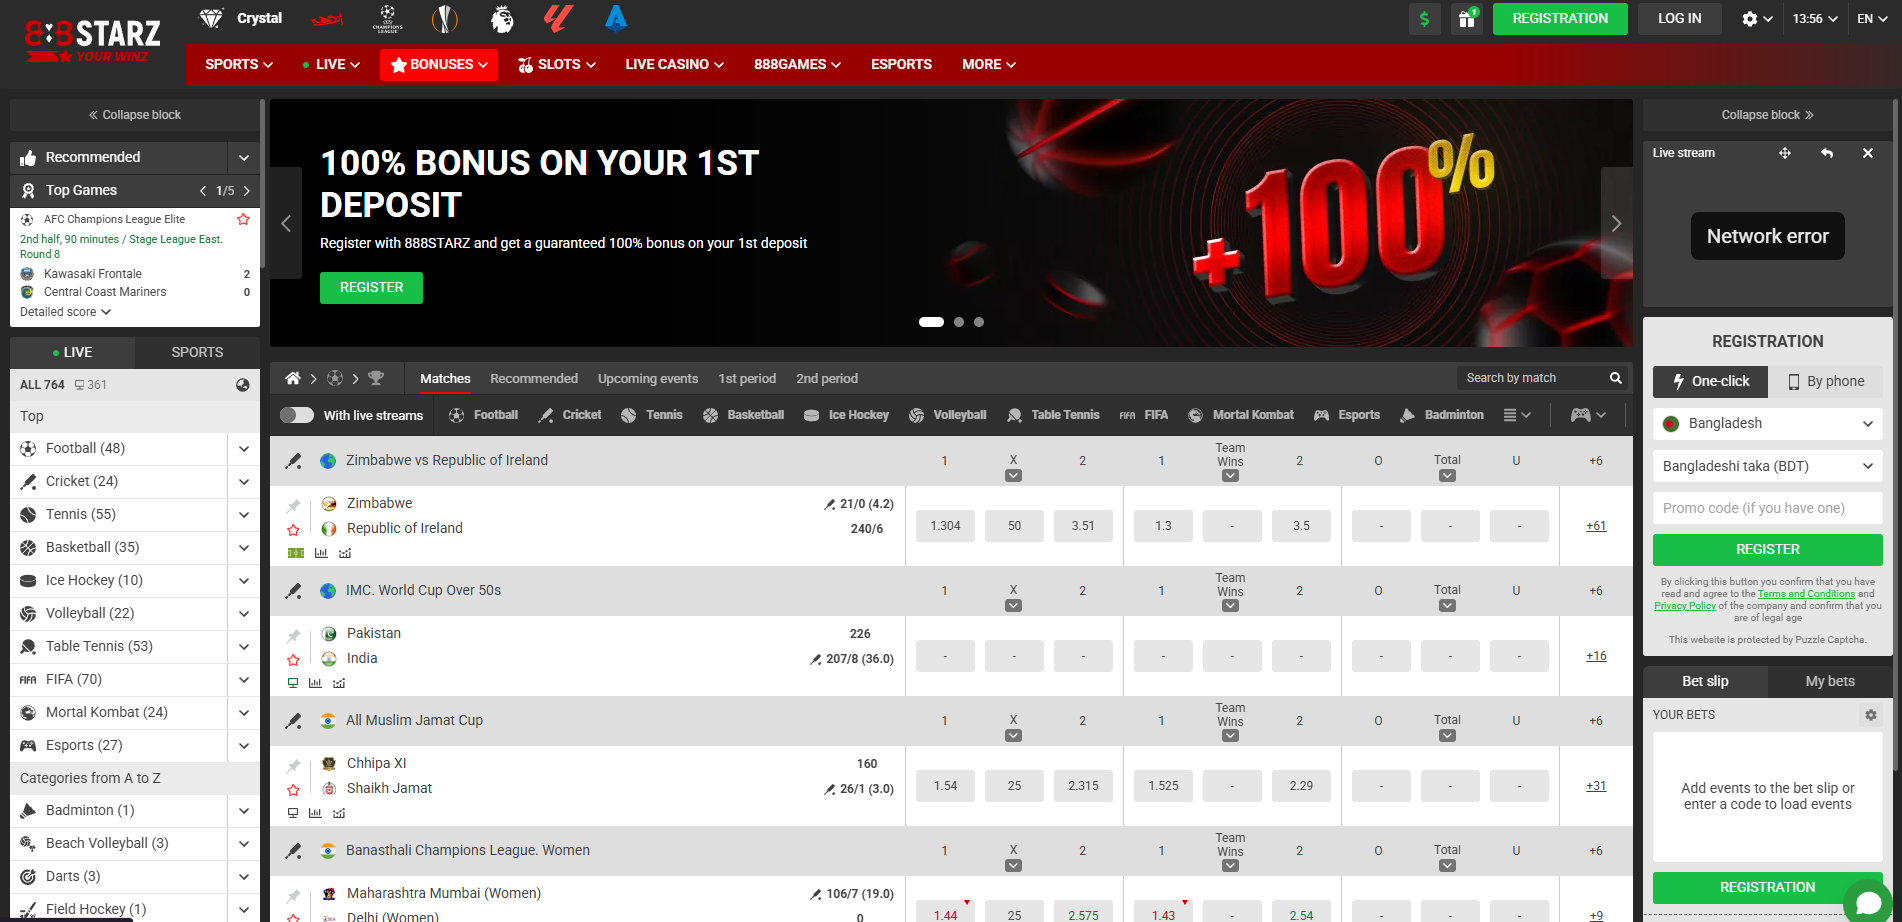Open the BONUSES menu

point(439,64)
